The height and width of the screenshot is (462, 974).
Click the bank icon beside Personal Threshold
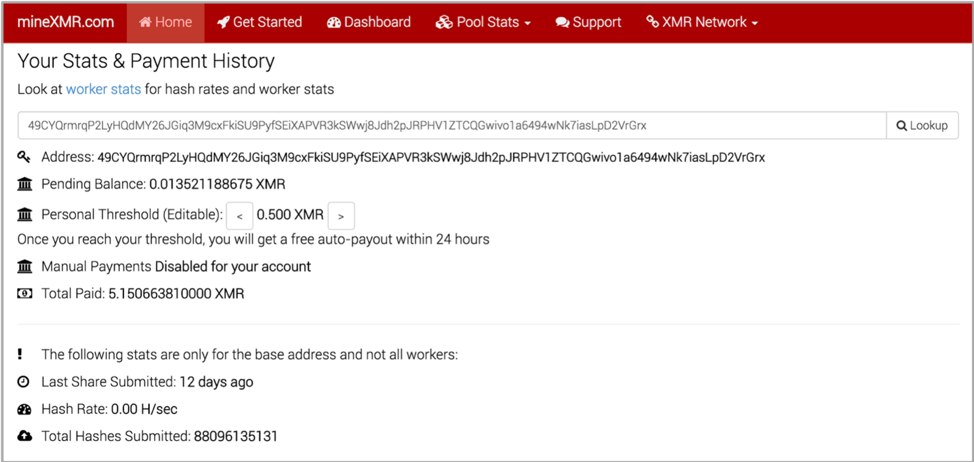click(24, 215)
